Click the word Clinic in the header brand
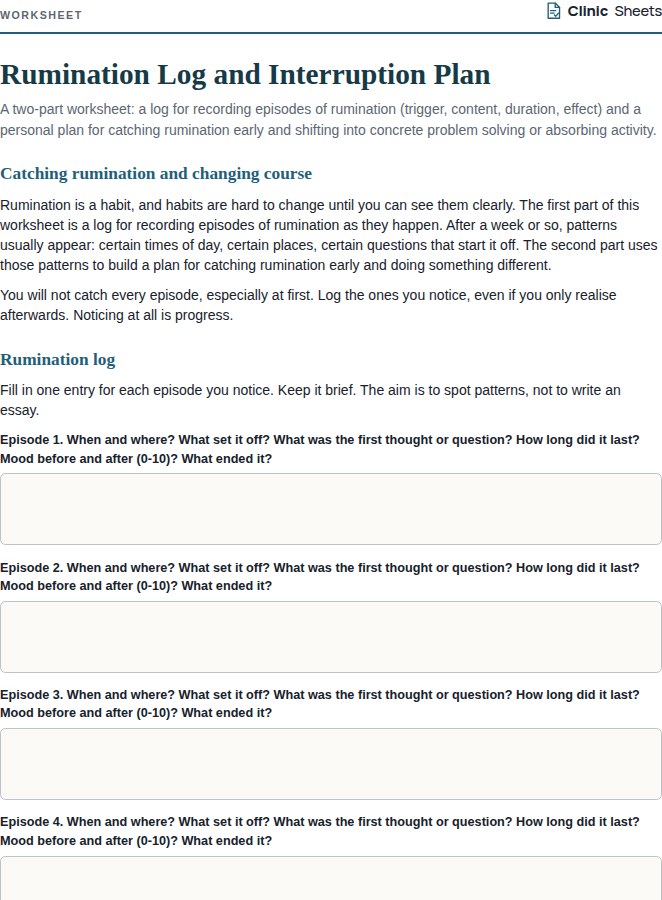Viewport: 662px width, 900px height. [x=587, y=11]
